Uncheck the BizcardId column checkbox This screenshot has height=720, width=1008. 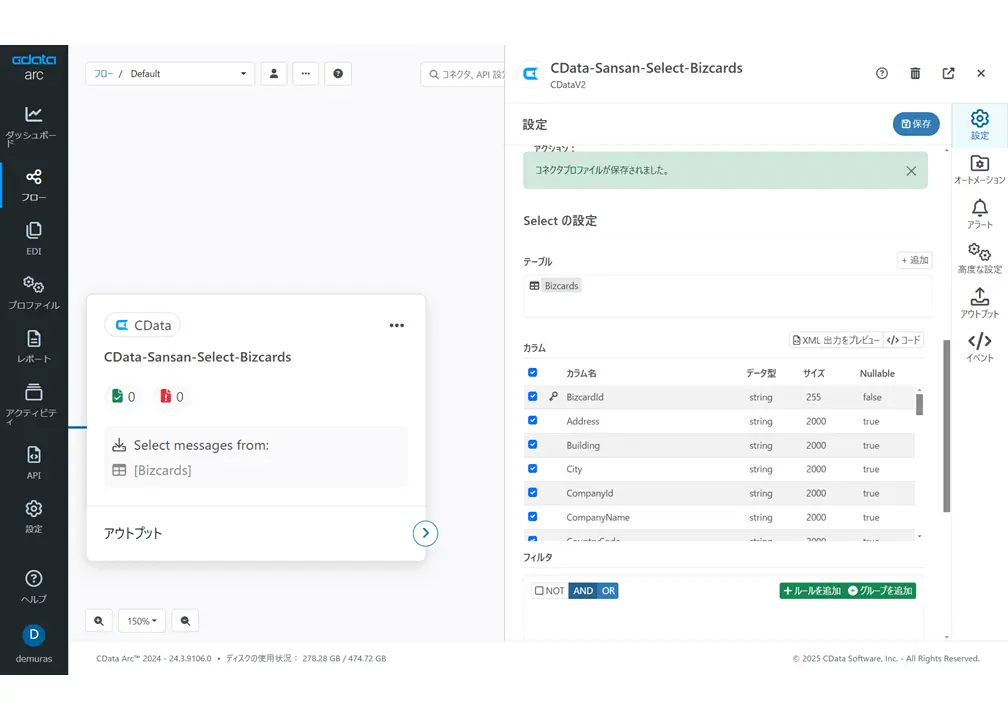pyautogui.click(x=532, y=396)
